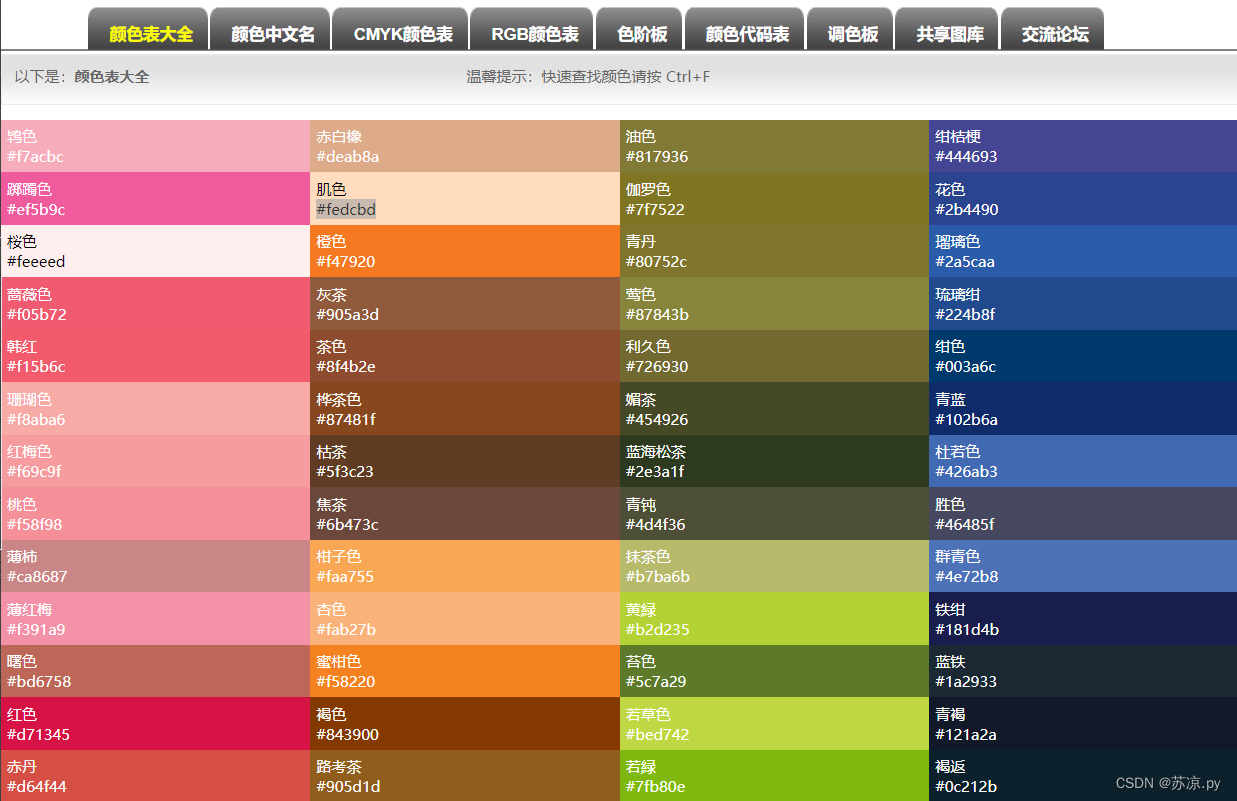Screen dimensions: 1237x801
Task: Click the #f7acbc pink swatch
Action: coord(155,146)
